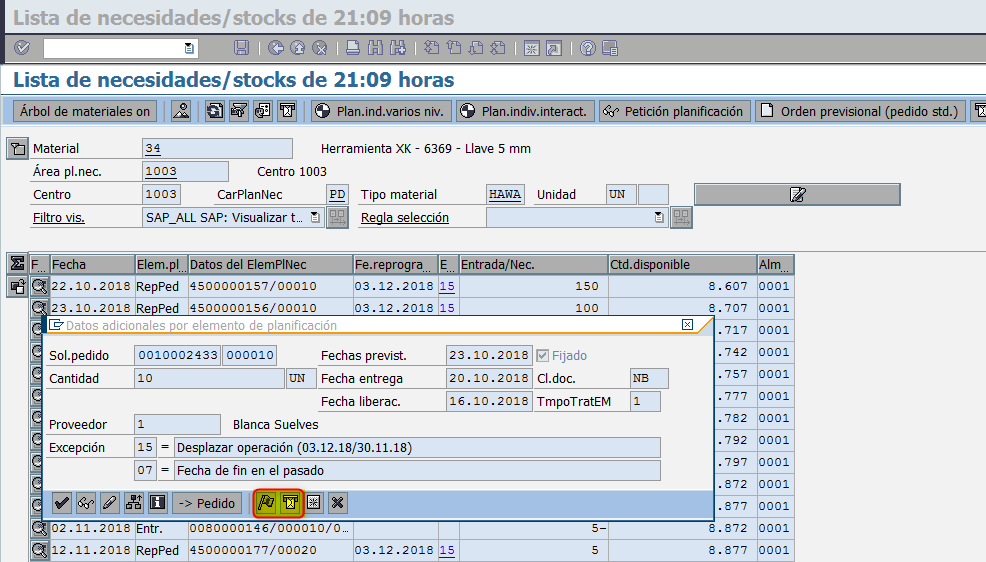This screenshot has height=562, width=986.
Task: Click the -> Pedido button
Action: [207, 503]
